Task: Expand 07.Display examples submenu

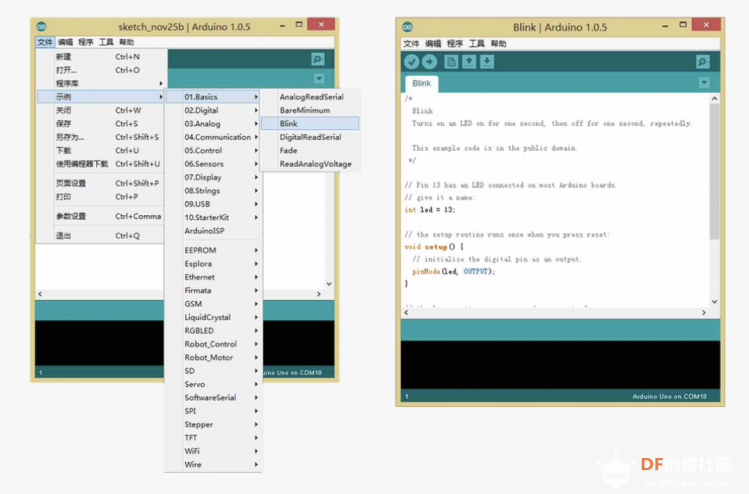Action: coord(213,177)
